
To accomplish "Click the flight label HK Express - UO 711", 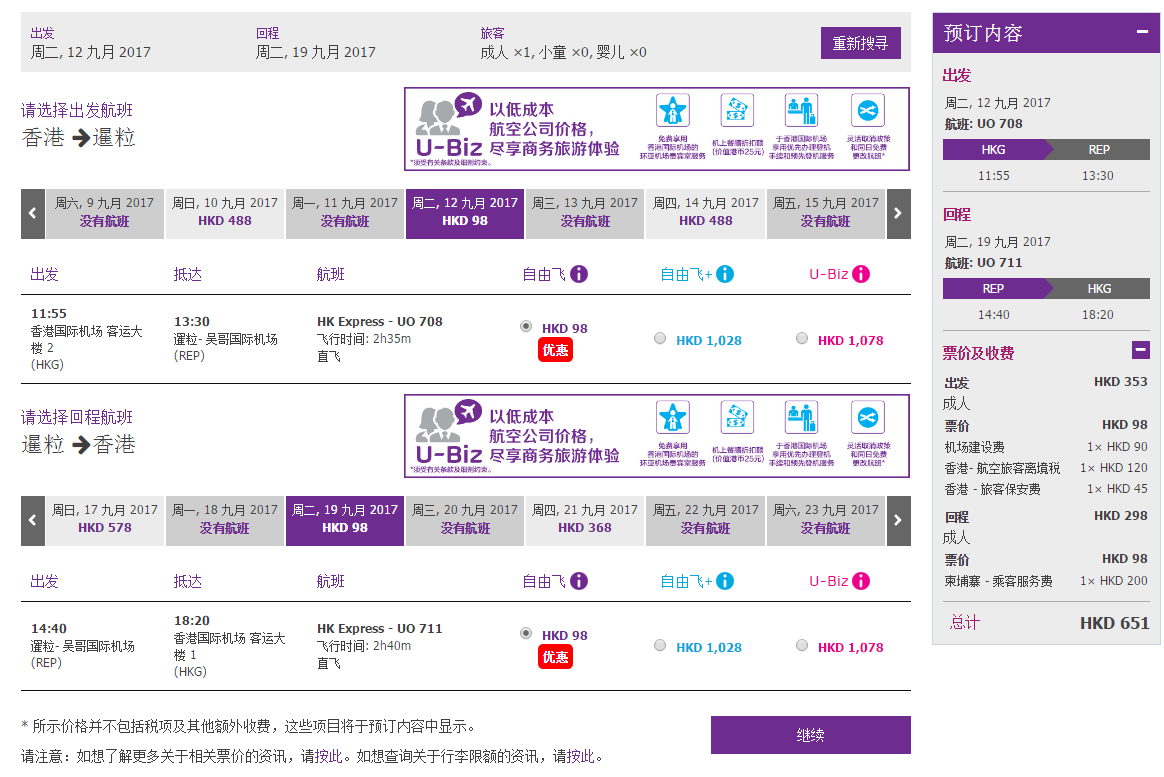I will [379, 629].
